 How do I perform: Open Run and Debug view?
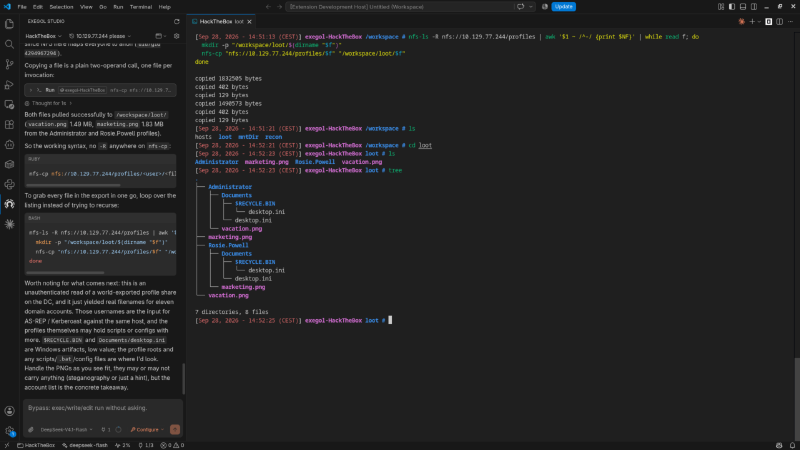[x=9, y=85]
